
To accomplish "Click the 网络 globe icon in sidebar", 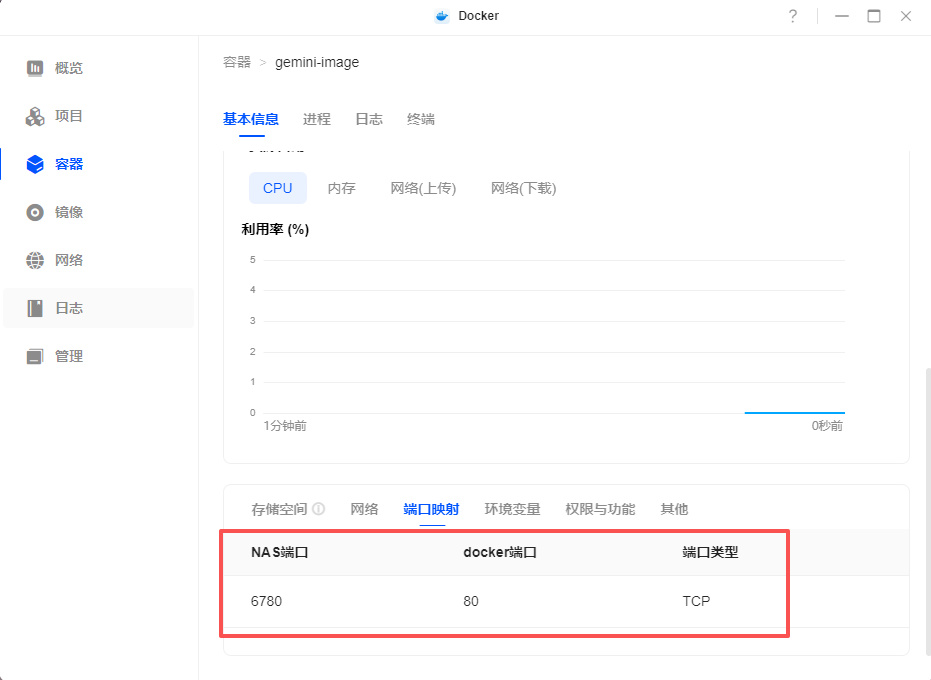I will [x=35, y=260].
